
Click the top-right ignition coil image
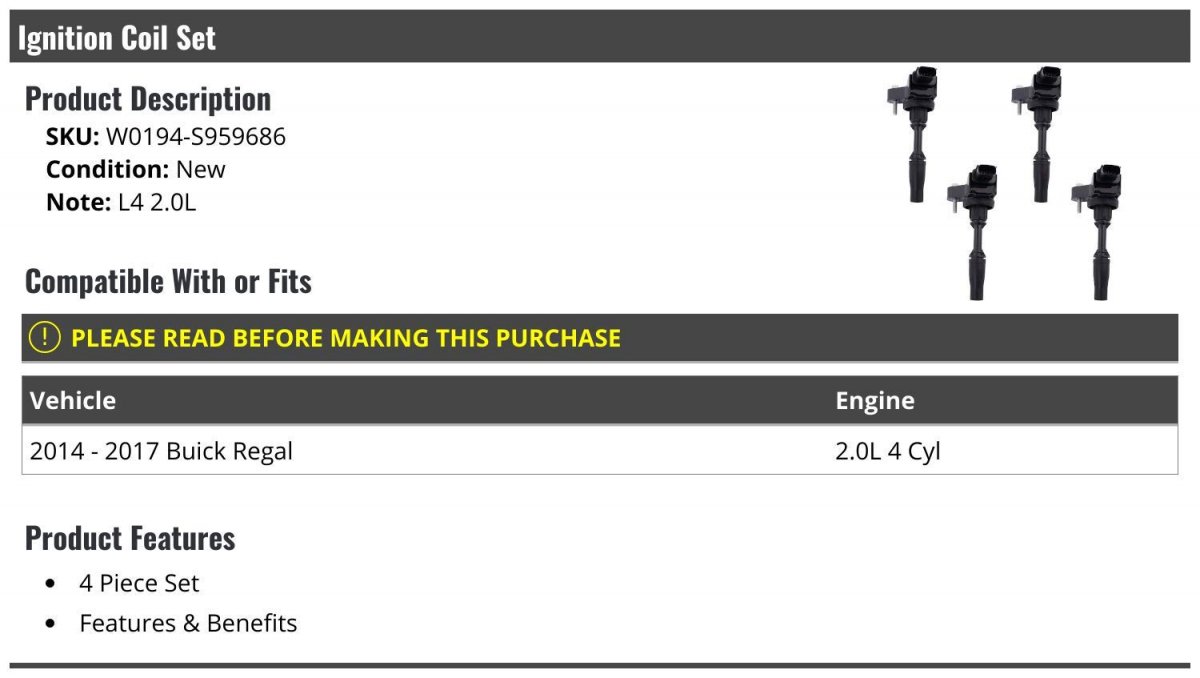tap(1038, 134)
